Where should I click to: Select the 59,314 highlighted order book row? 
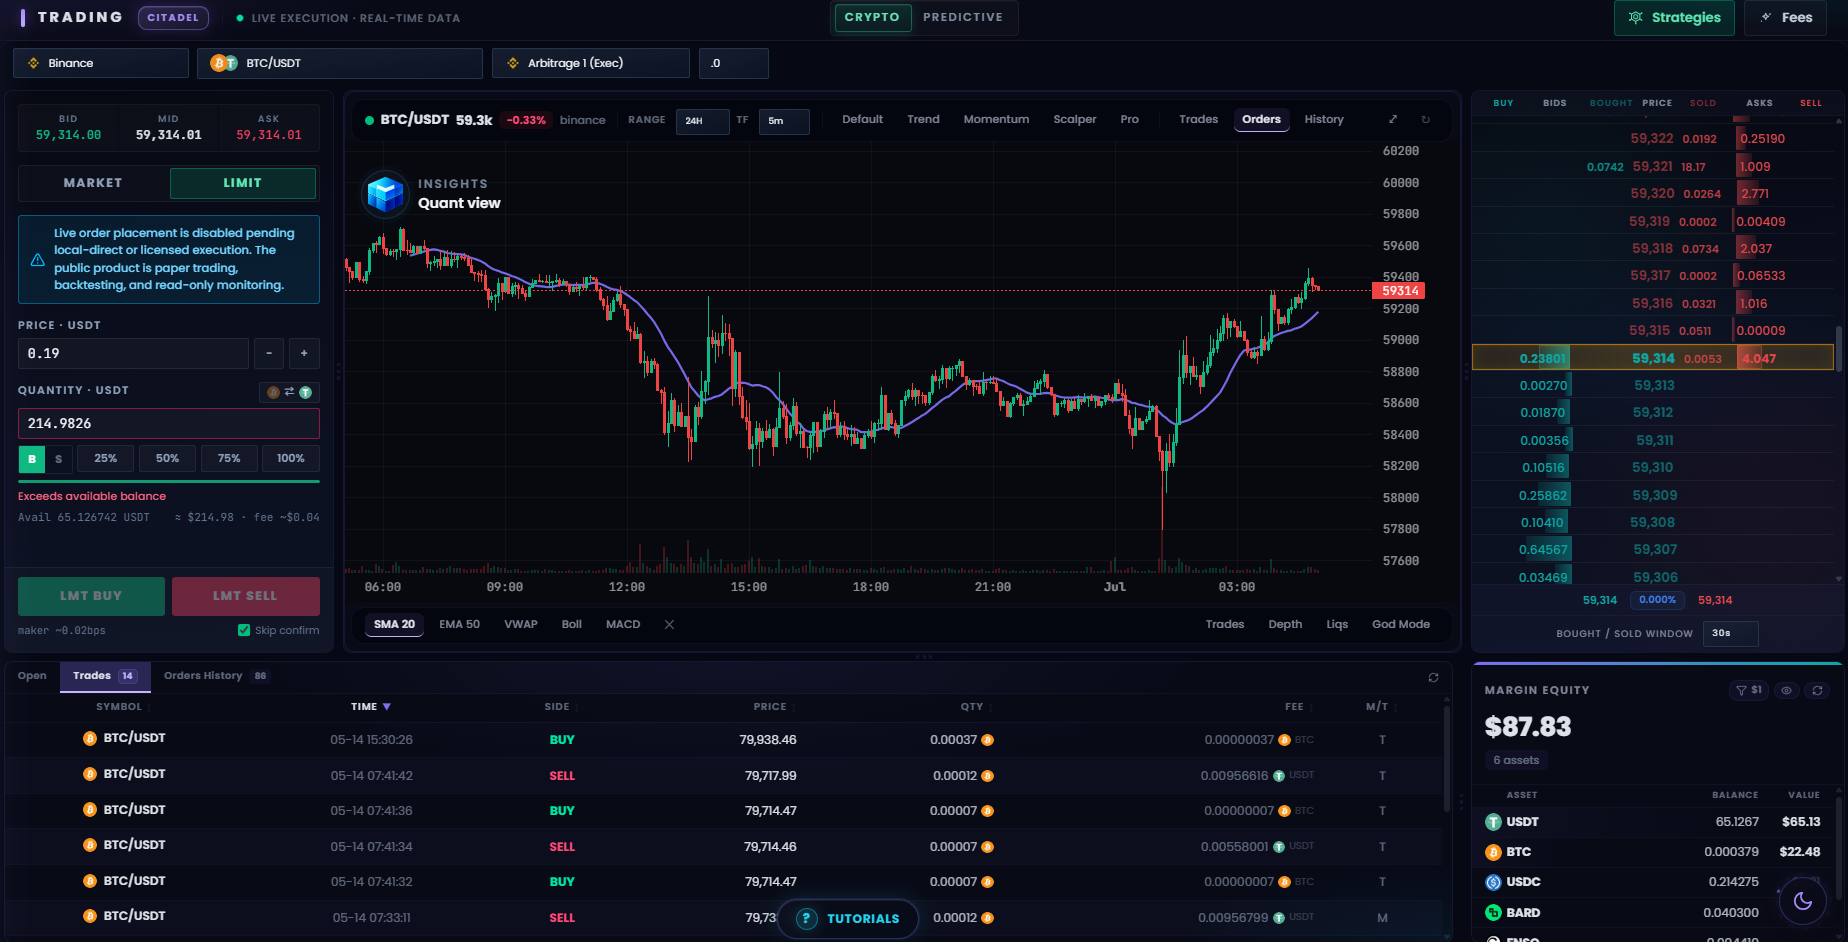coord(1653,358)
